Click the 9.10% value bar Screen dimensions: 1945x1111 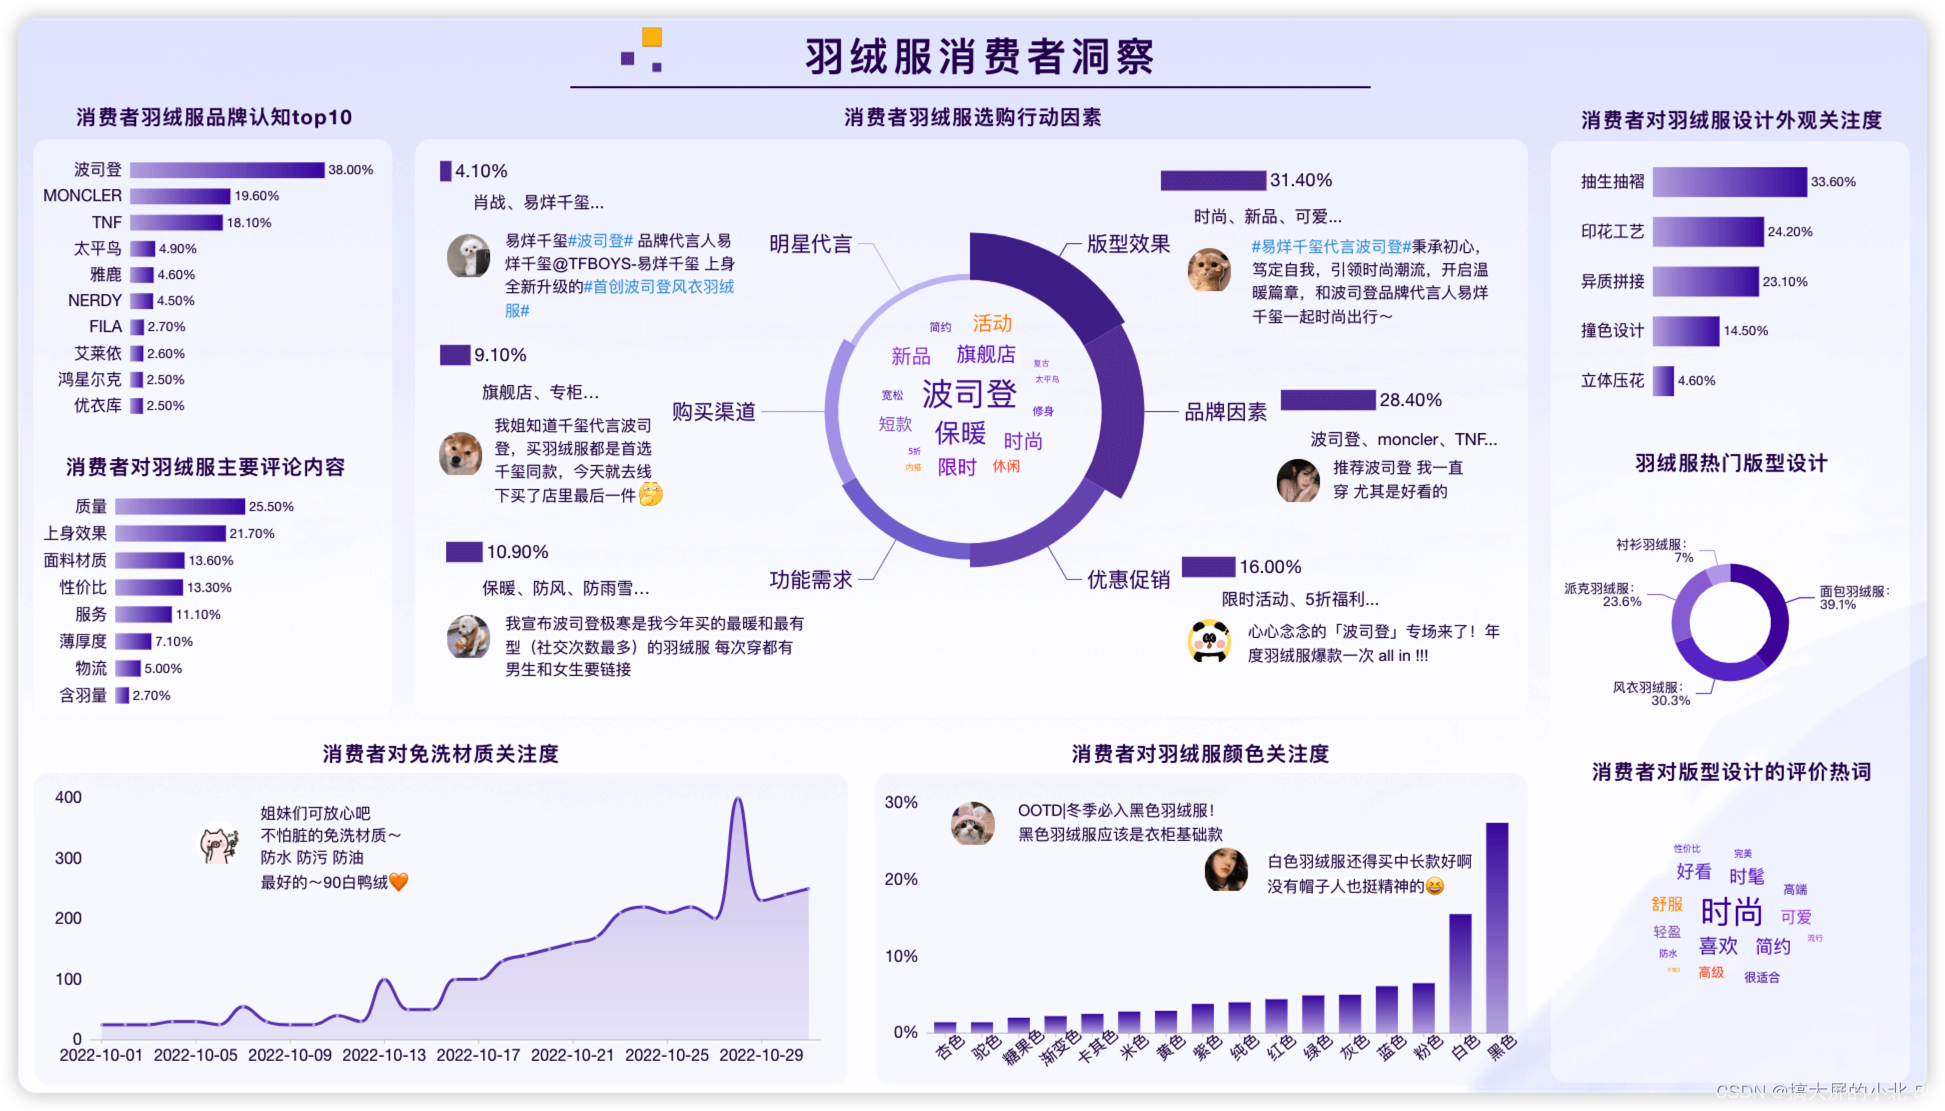click(455, 355)
